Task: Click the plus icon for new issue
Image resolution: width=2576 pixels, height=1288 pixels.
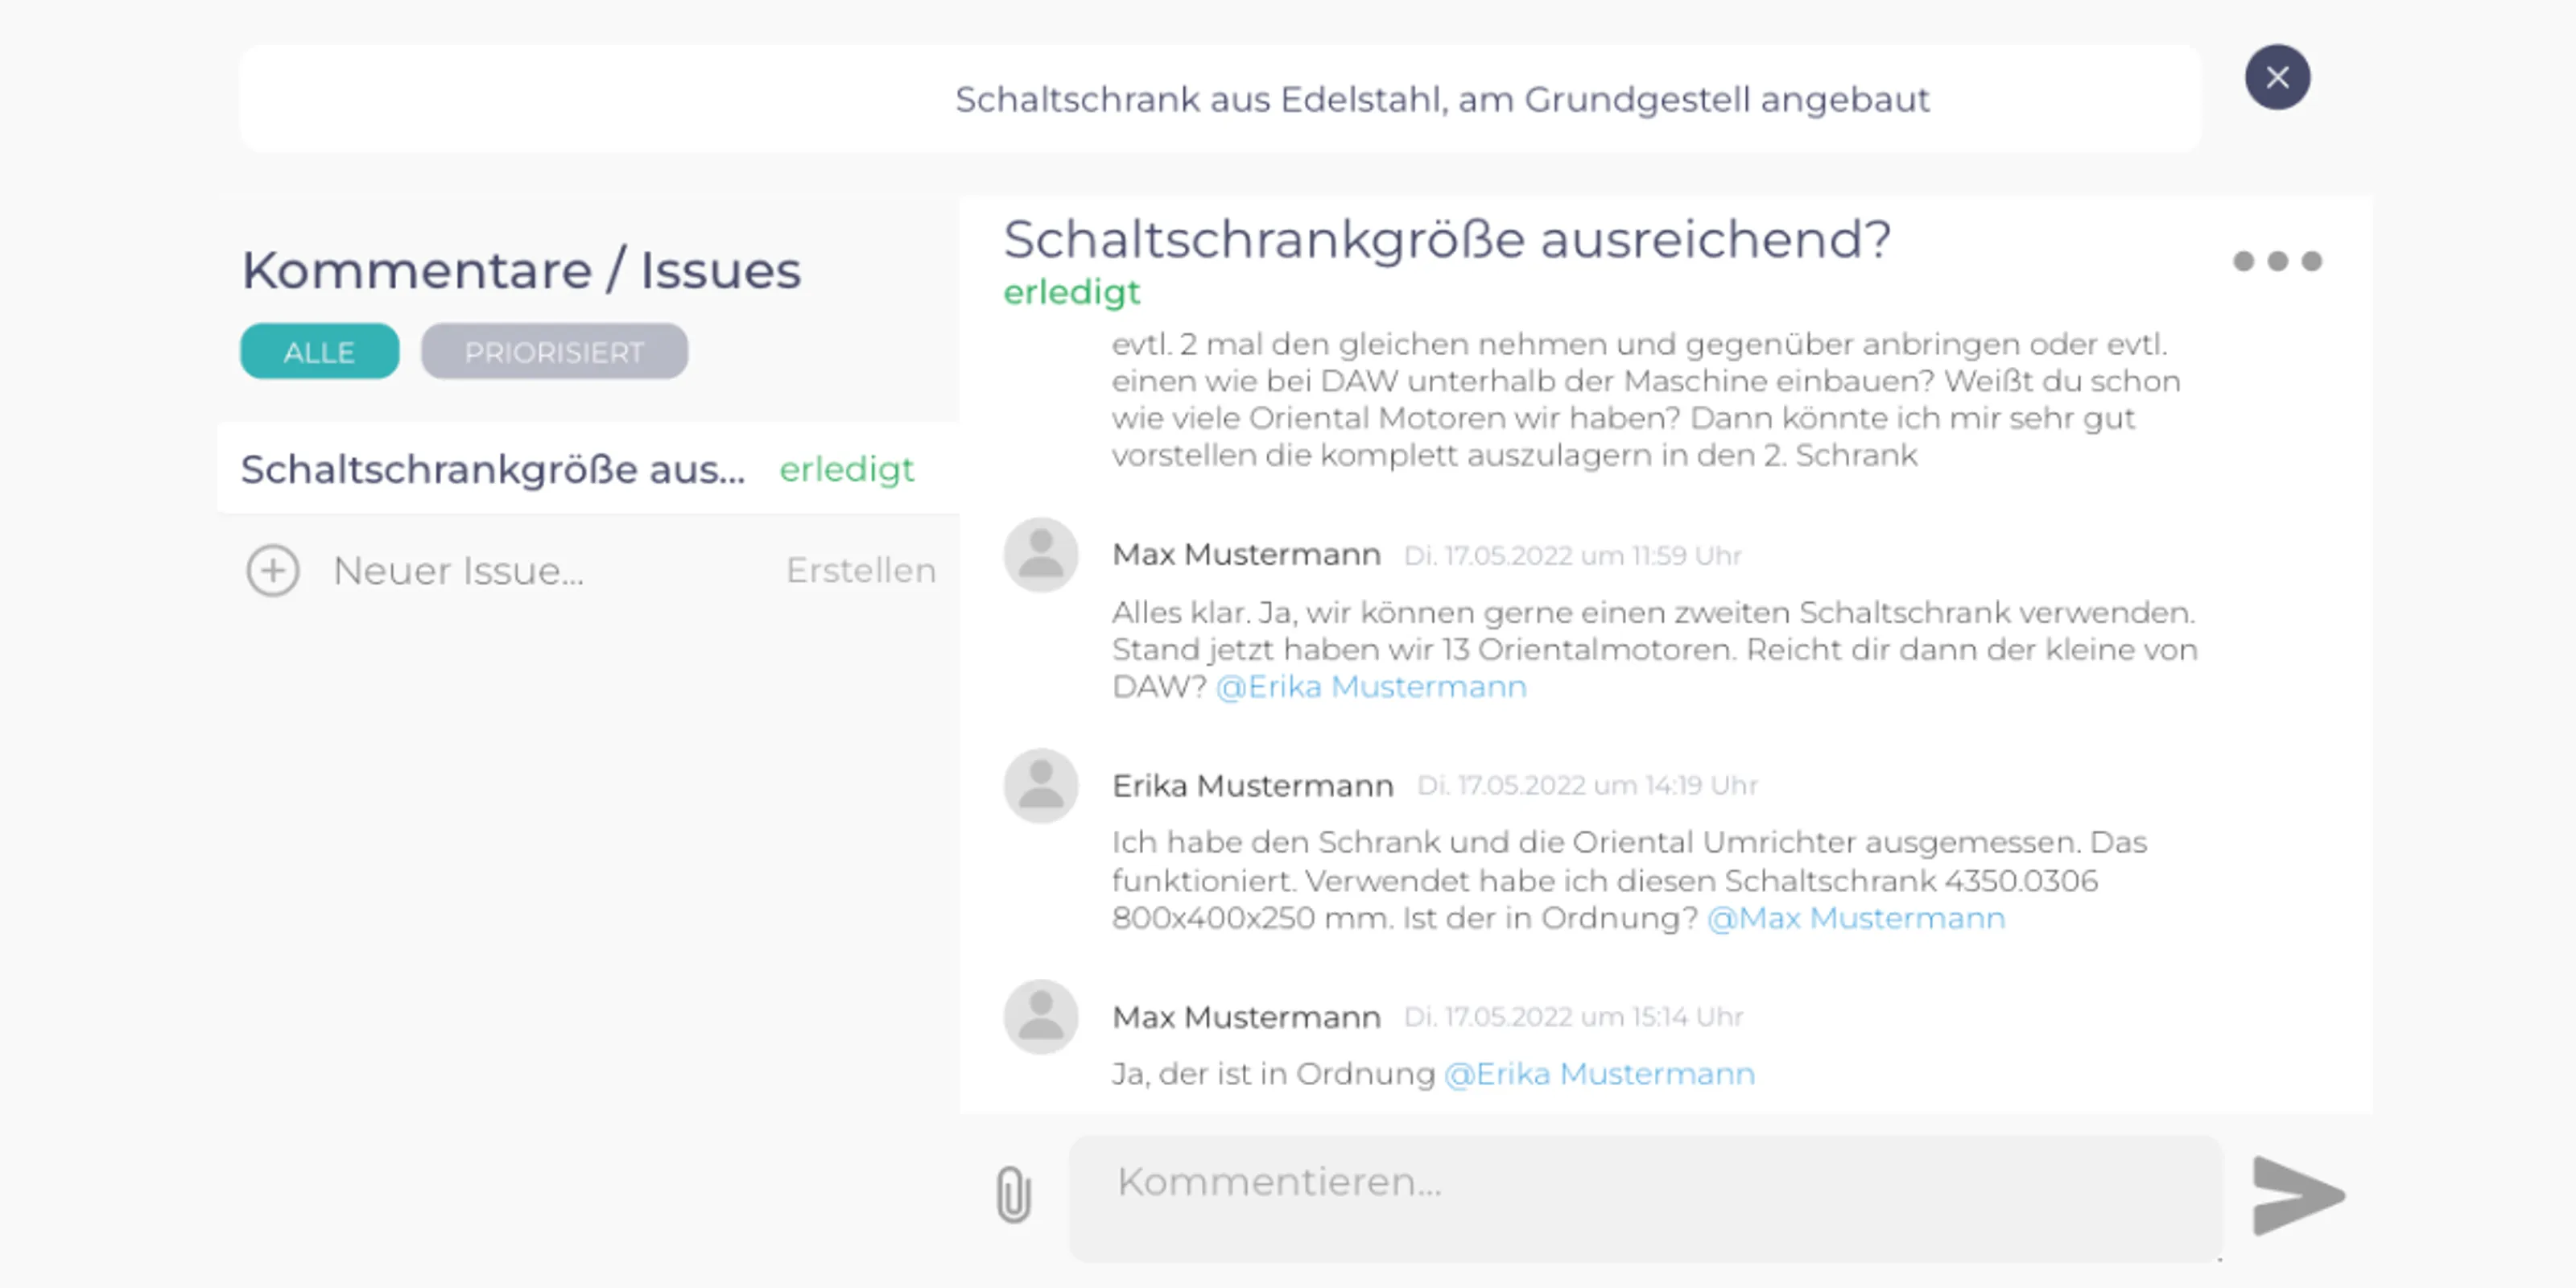Action: tap(273, 571)
